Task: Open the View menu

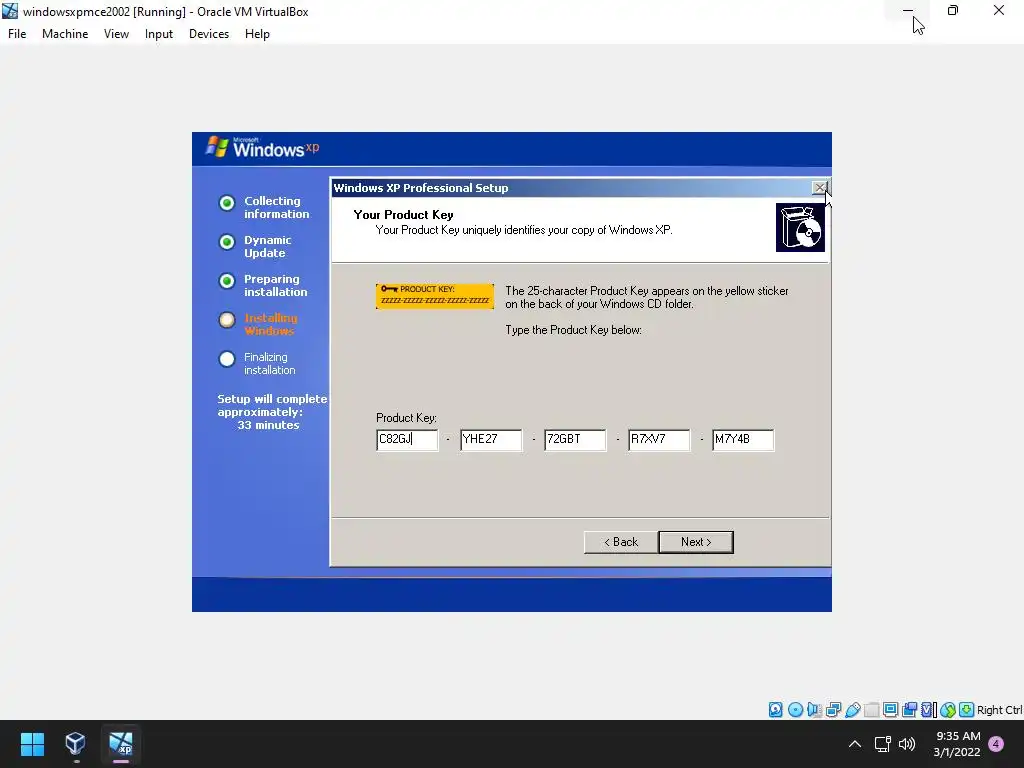Action: tap(116, 34)
